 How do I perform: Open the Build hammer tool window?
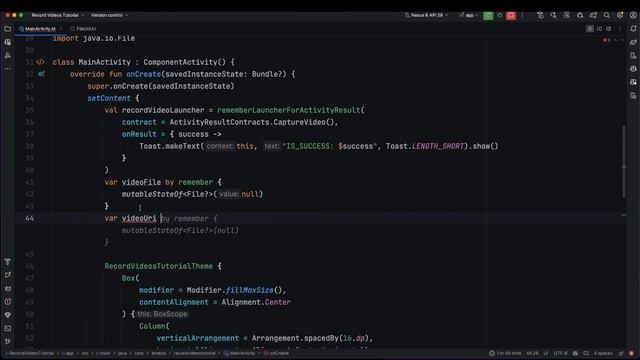click(x=7, y=262)
